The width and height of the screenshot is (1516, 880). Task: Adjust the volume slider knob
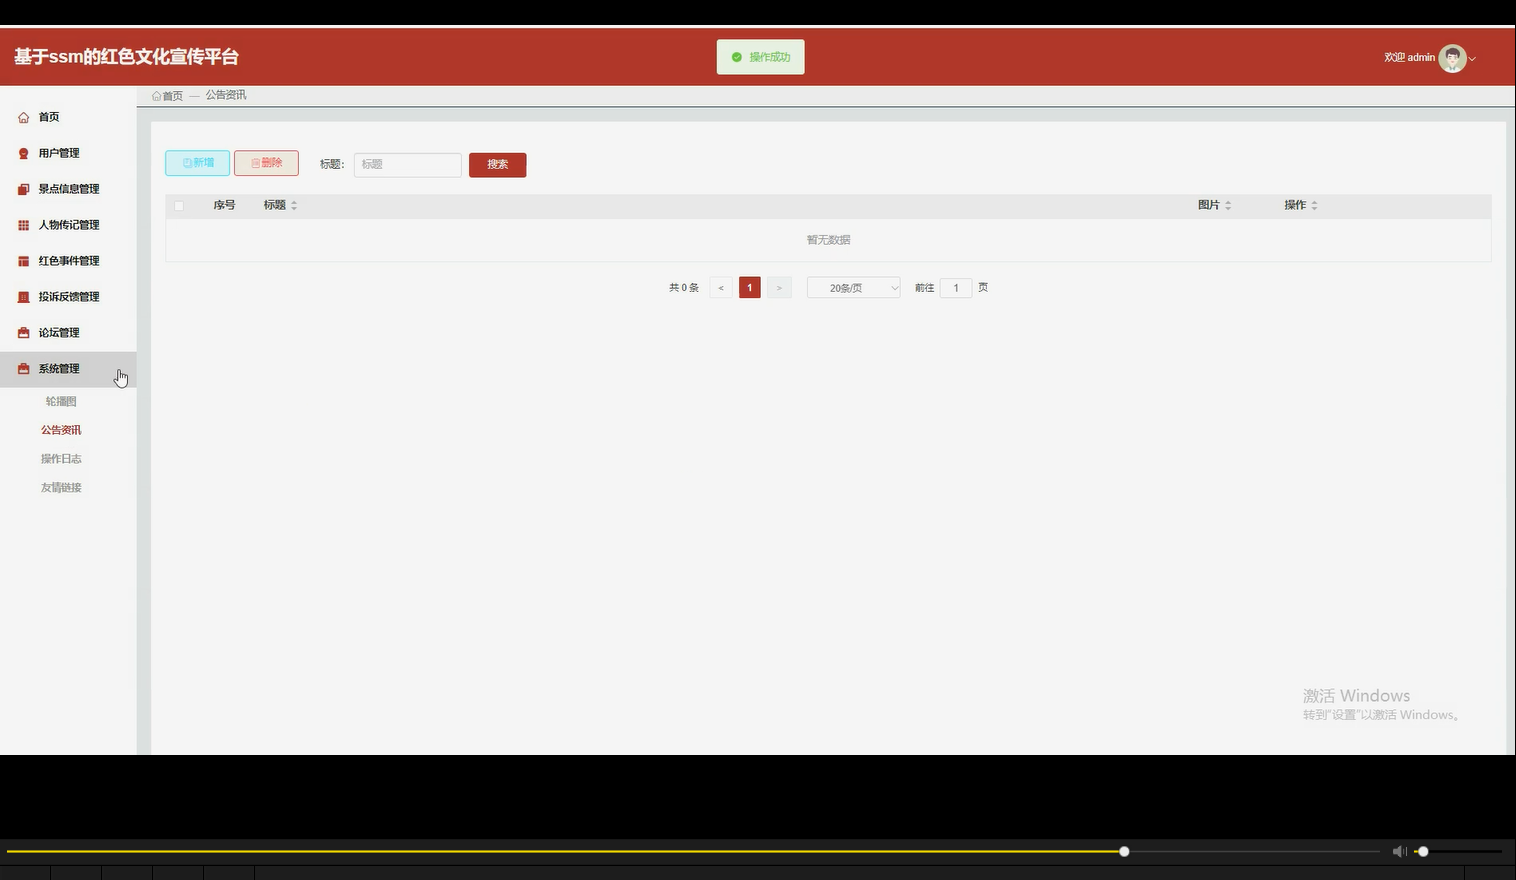coord(1423,852)
